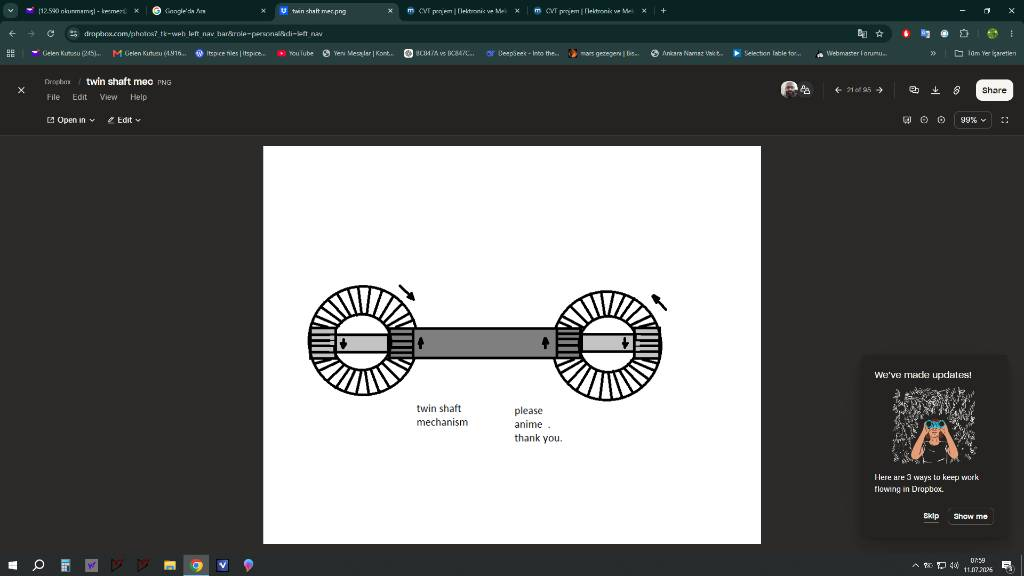
Task: Open Calculator from the taskbar
Action: point(65,565)
